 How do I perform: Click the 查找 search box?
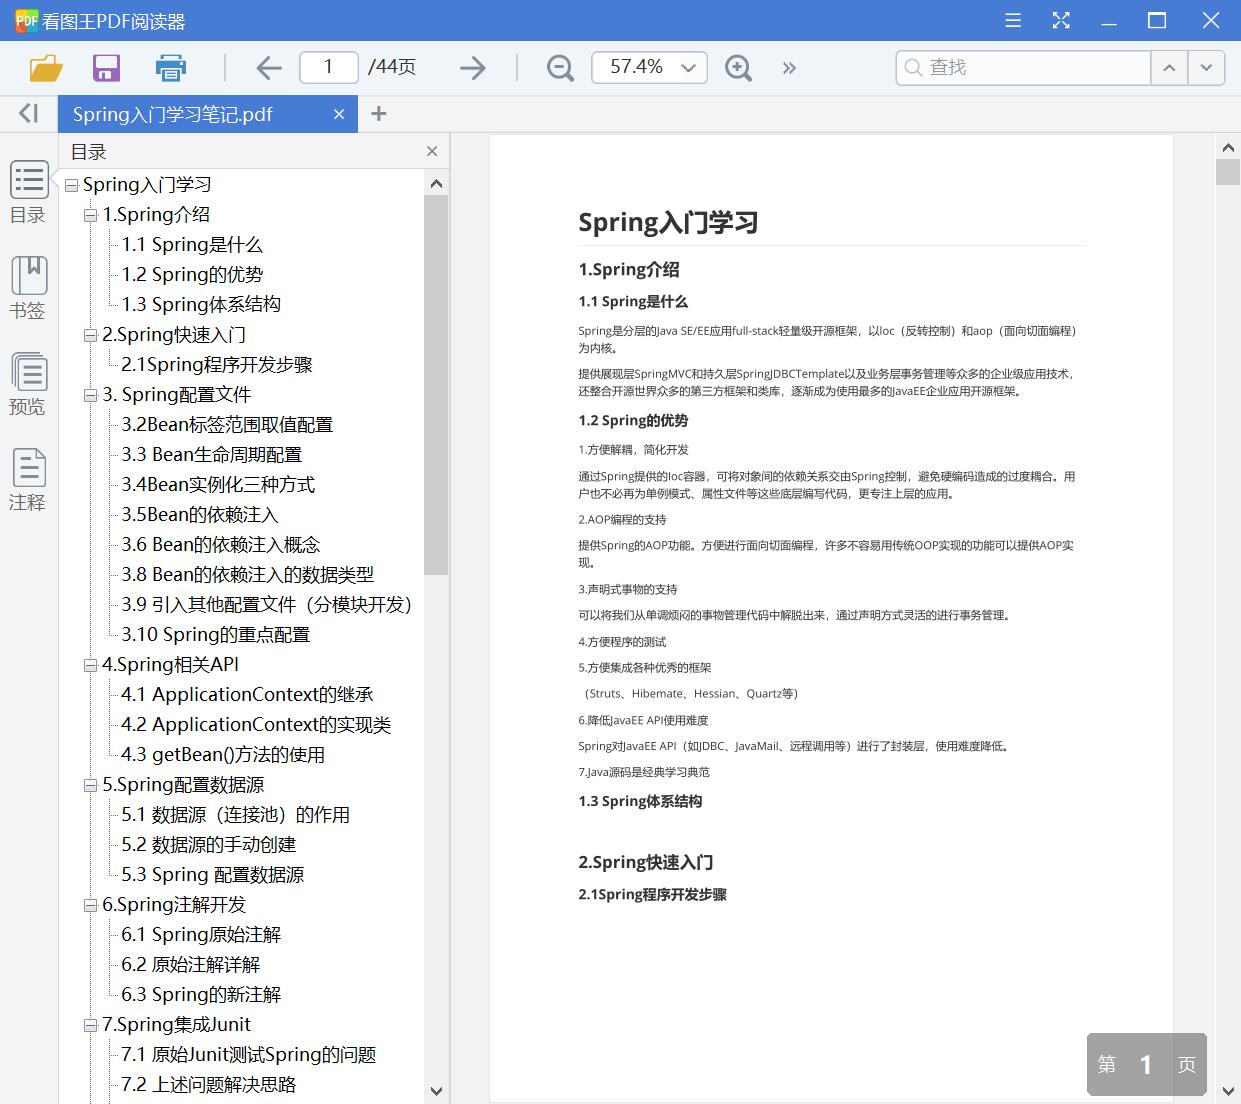(x=1023, y=67)
